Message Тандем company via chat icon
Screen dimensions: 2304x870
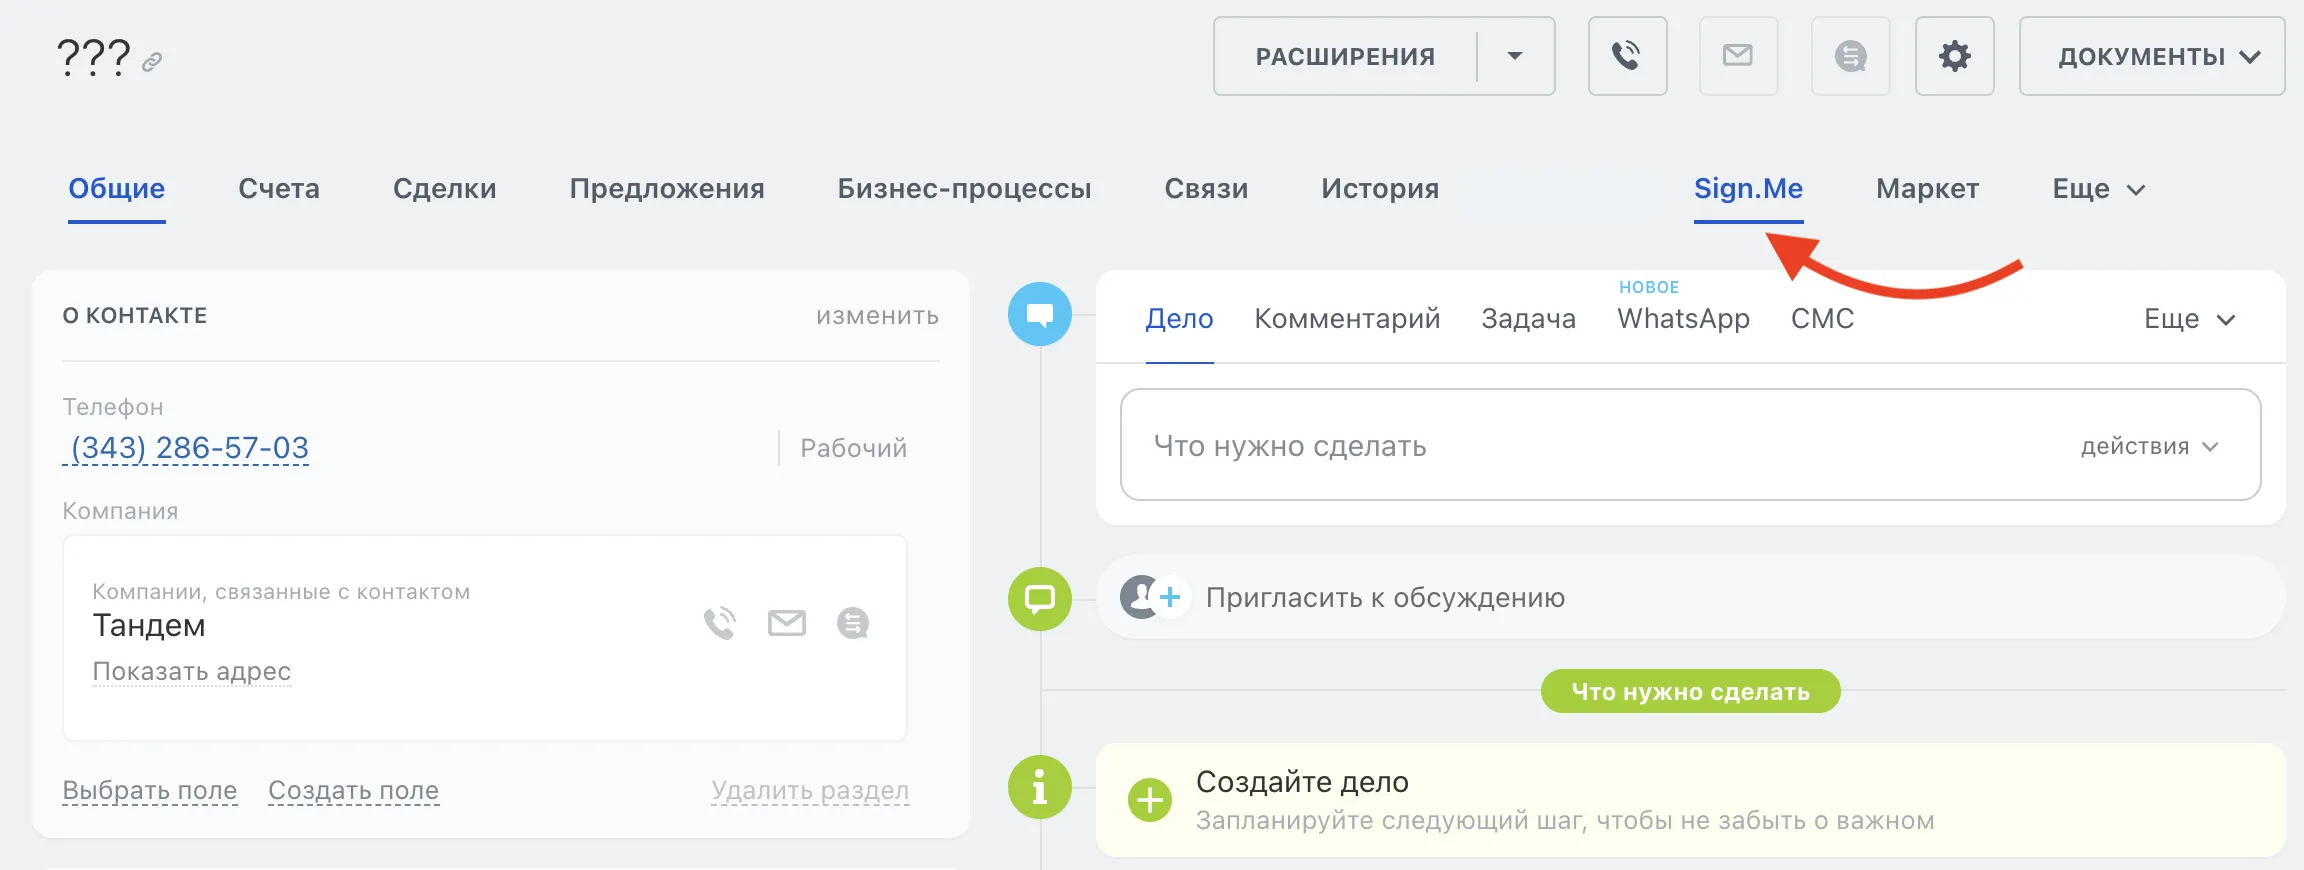pos(853,623)
